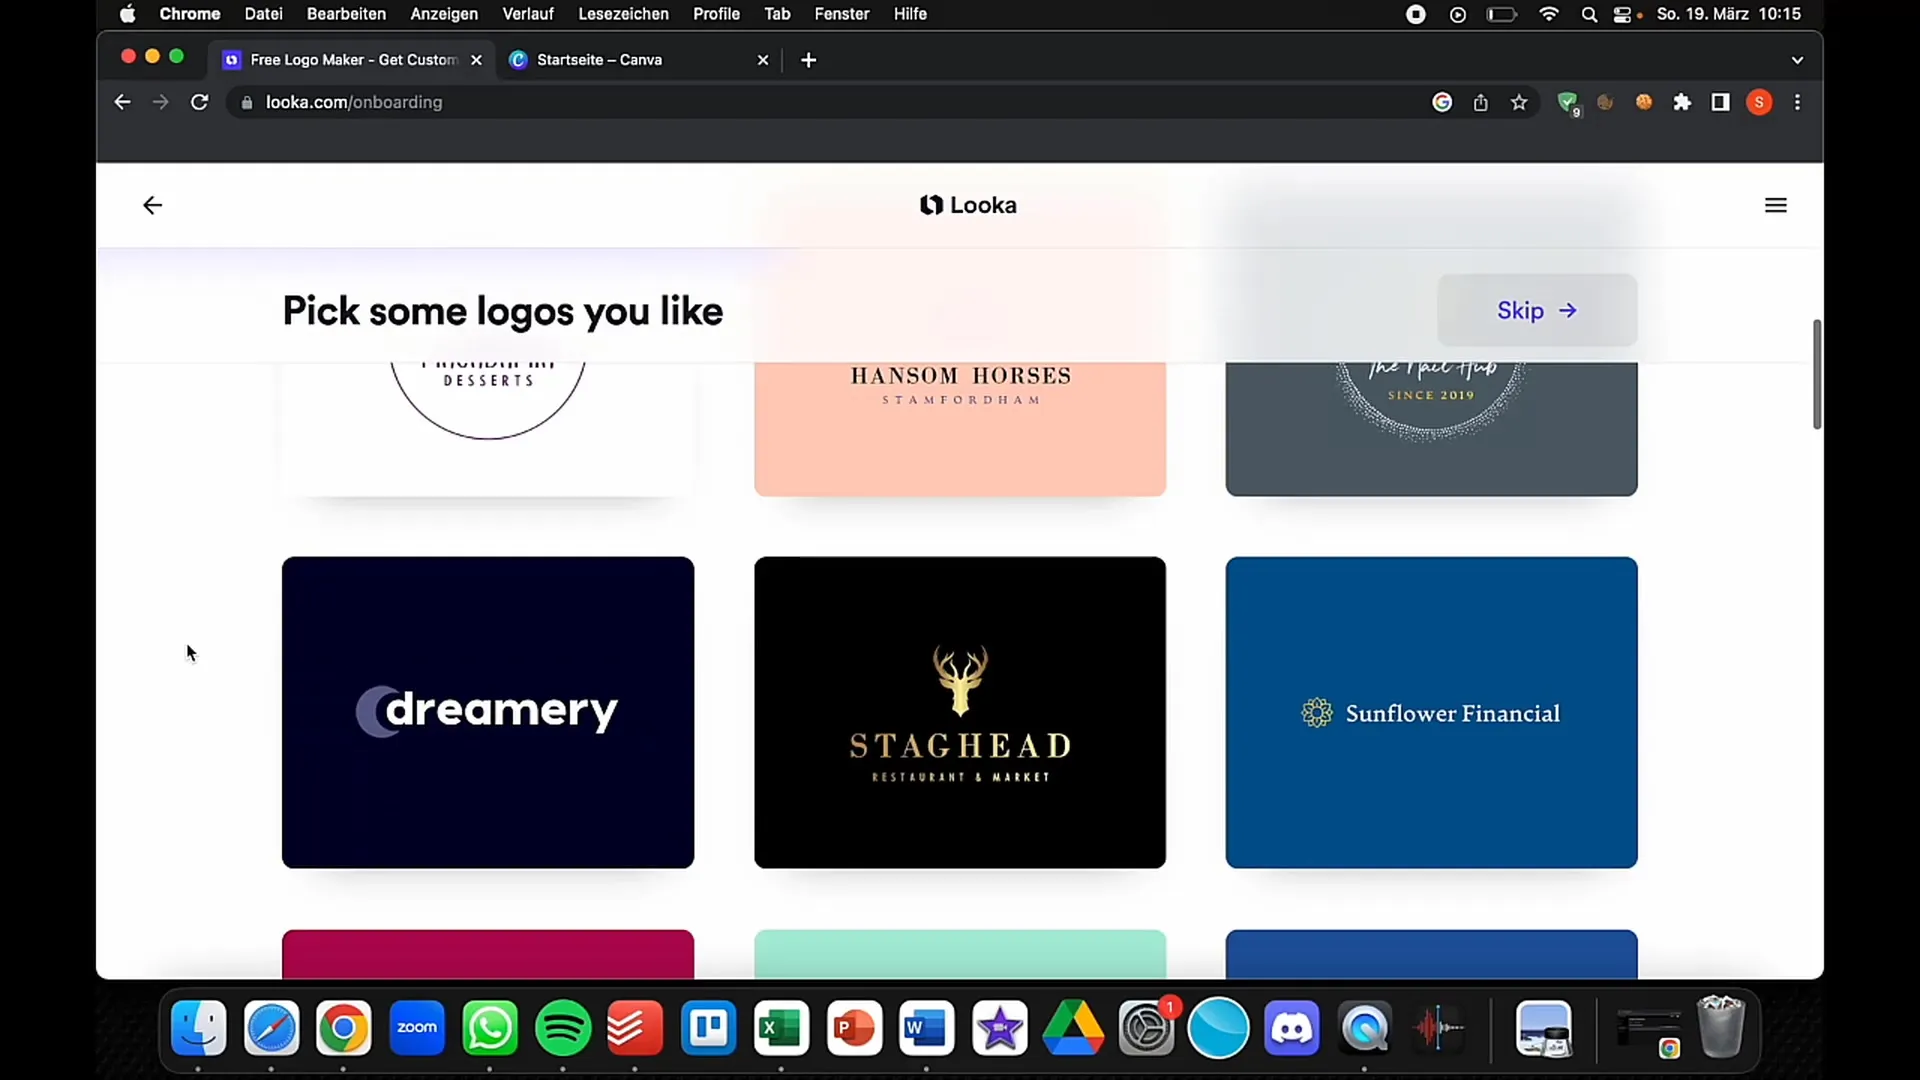Open the Anzeigen menu

pos(444,14)
